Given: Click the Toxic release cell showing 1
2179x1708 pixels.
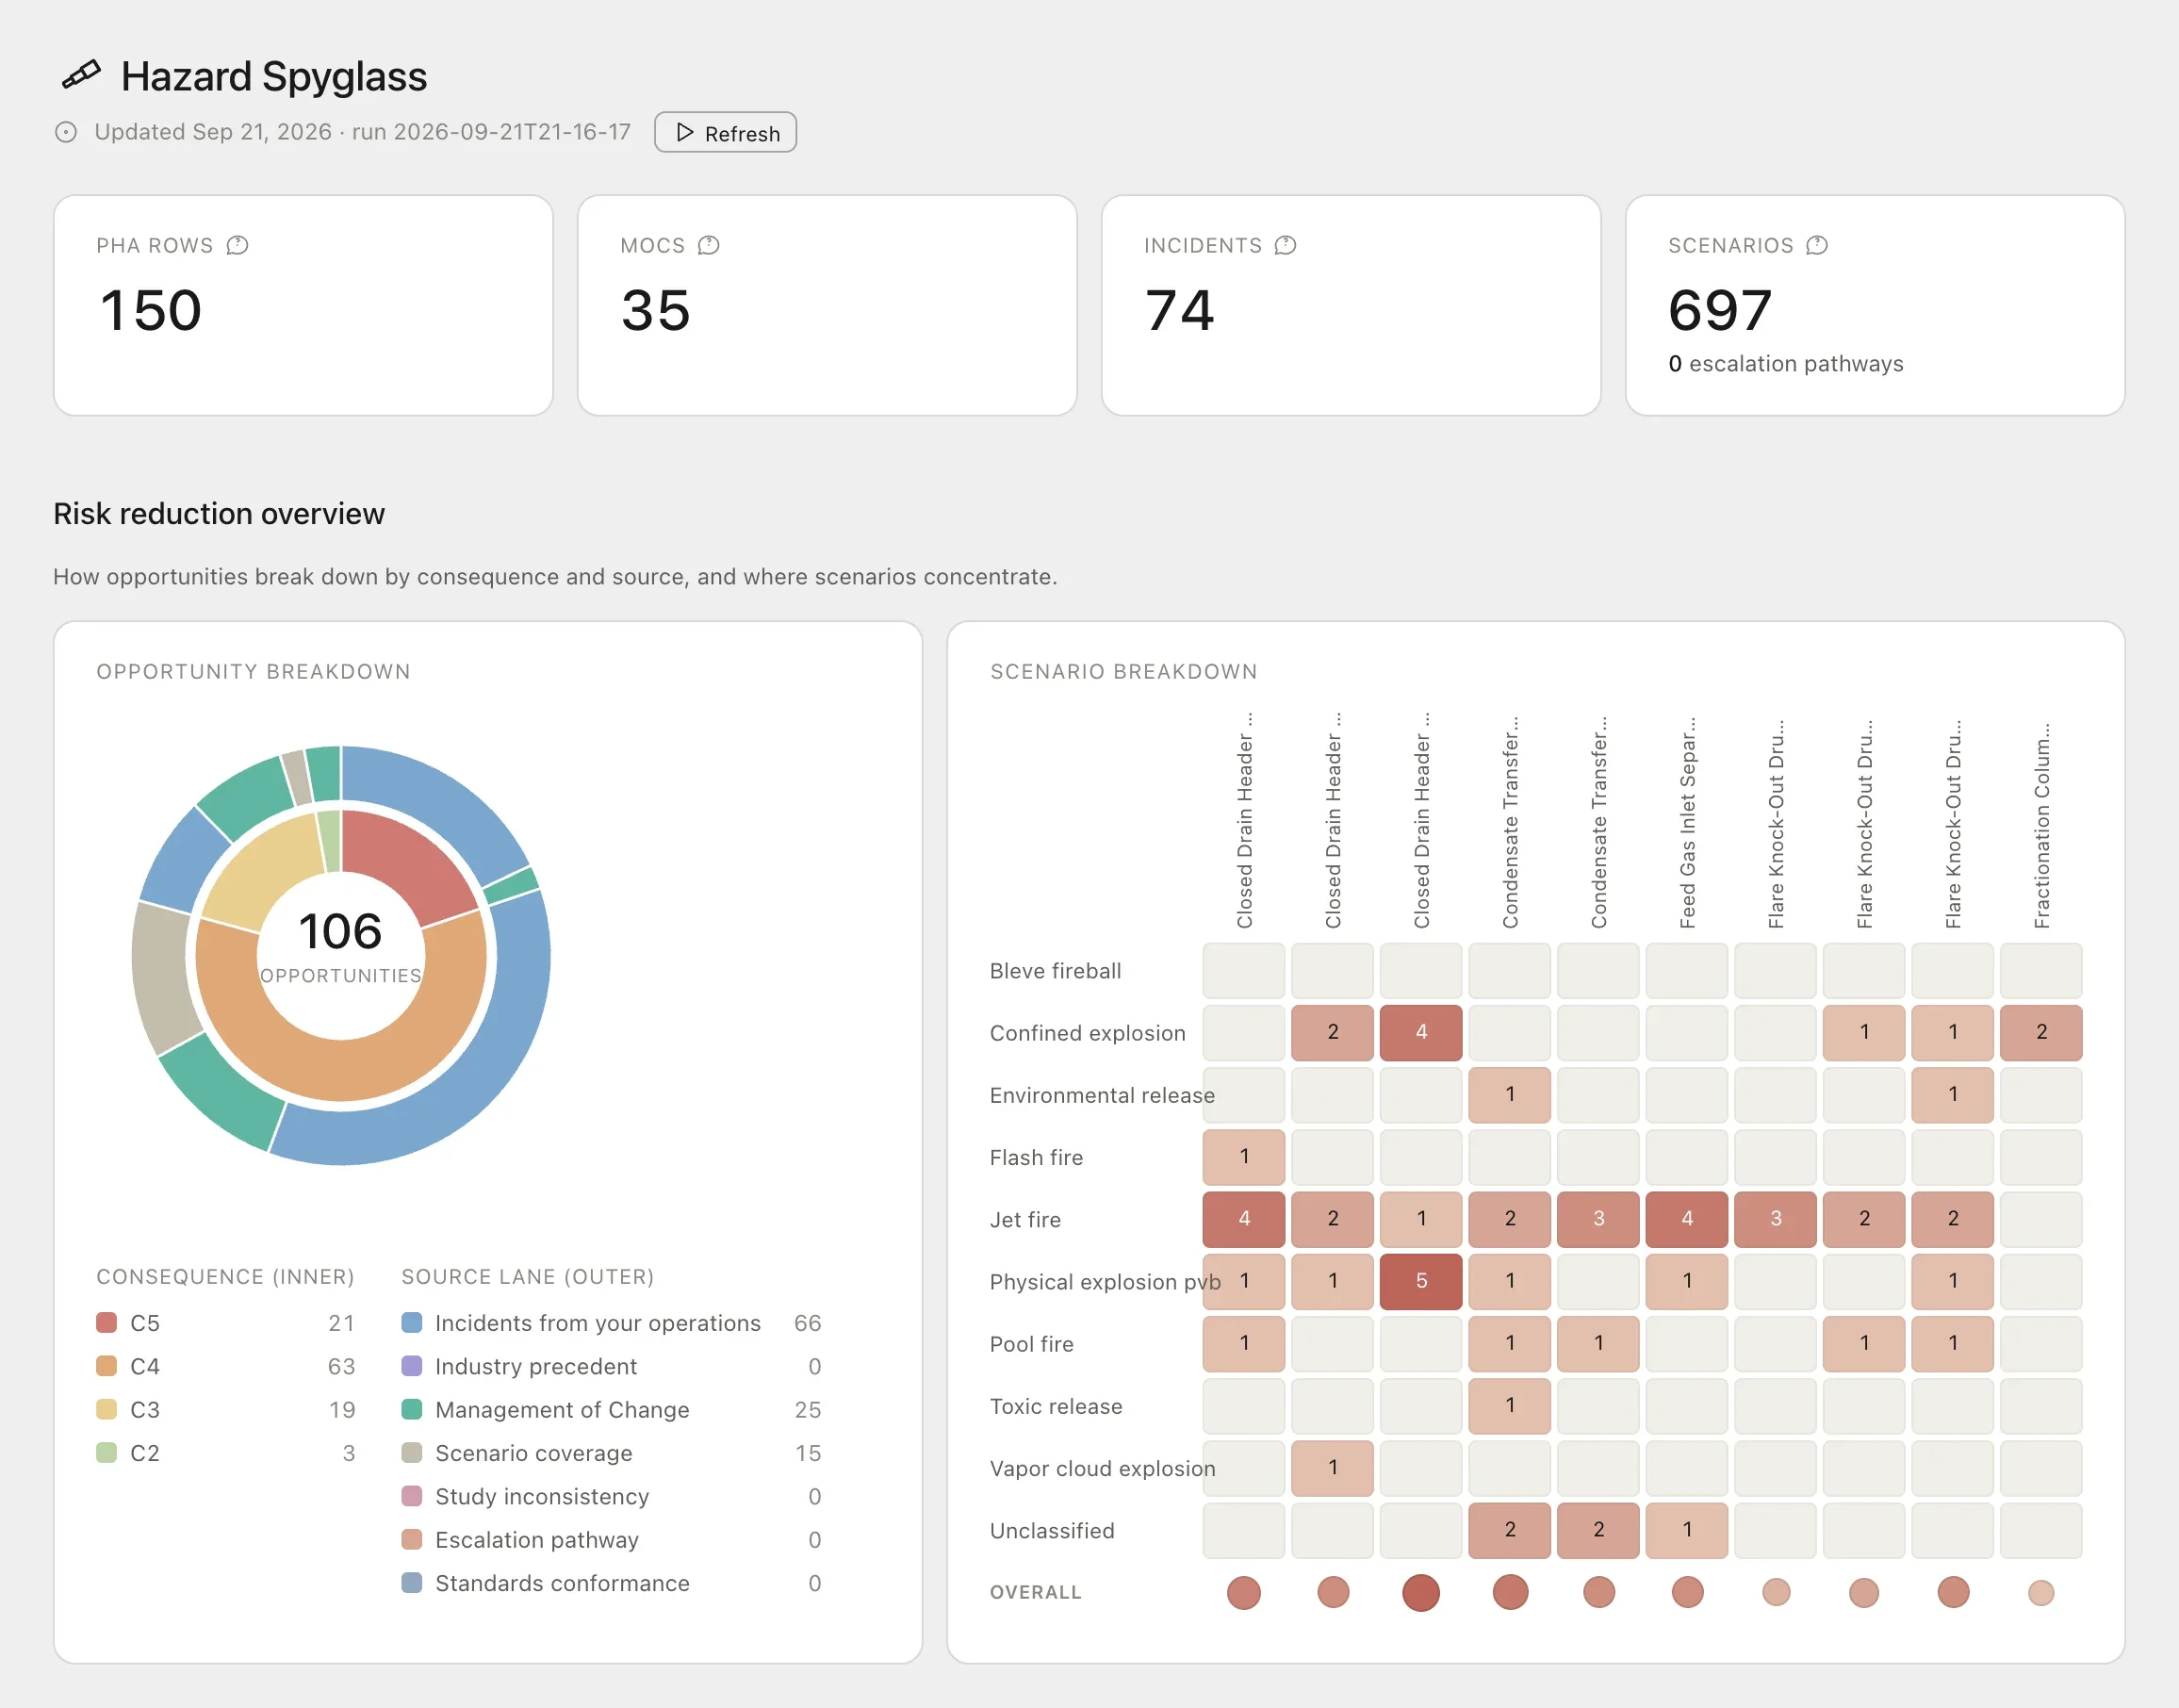Looking at the screenshot, I should [1510, 1406].
